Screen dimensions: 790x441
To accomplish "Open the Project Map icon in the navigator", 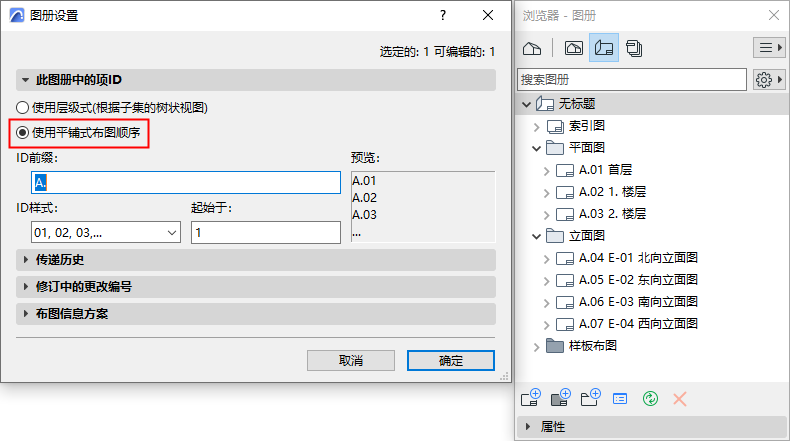I will click(x=532, y=48).
